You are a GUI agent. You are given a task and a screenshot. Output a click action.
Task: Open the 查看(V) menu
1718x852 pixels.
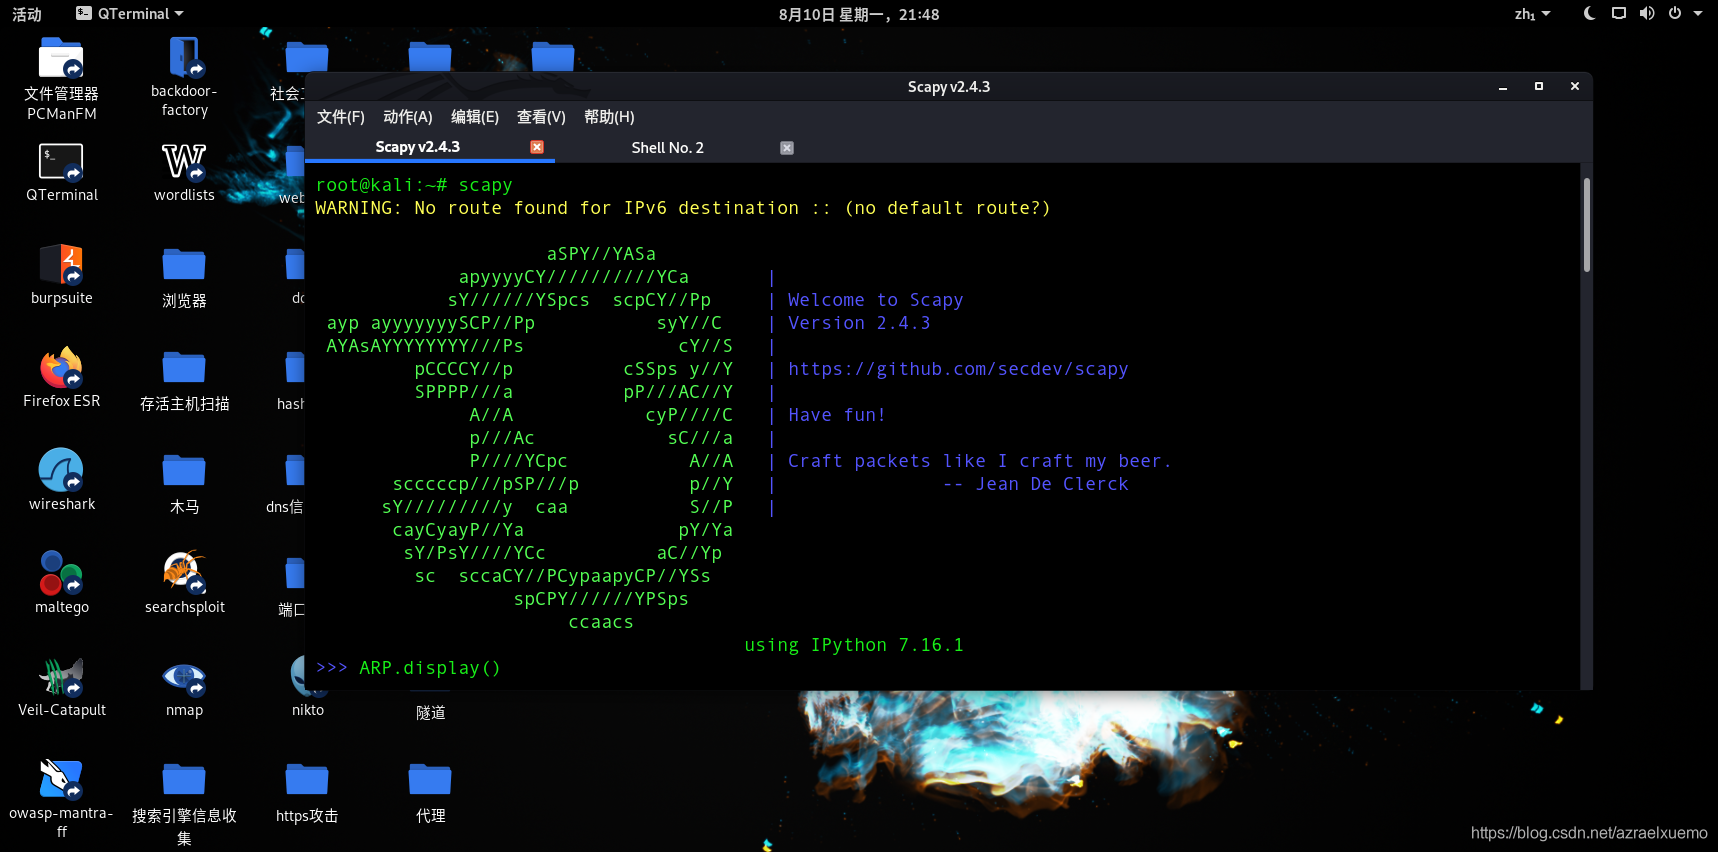coord(541,117)
